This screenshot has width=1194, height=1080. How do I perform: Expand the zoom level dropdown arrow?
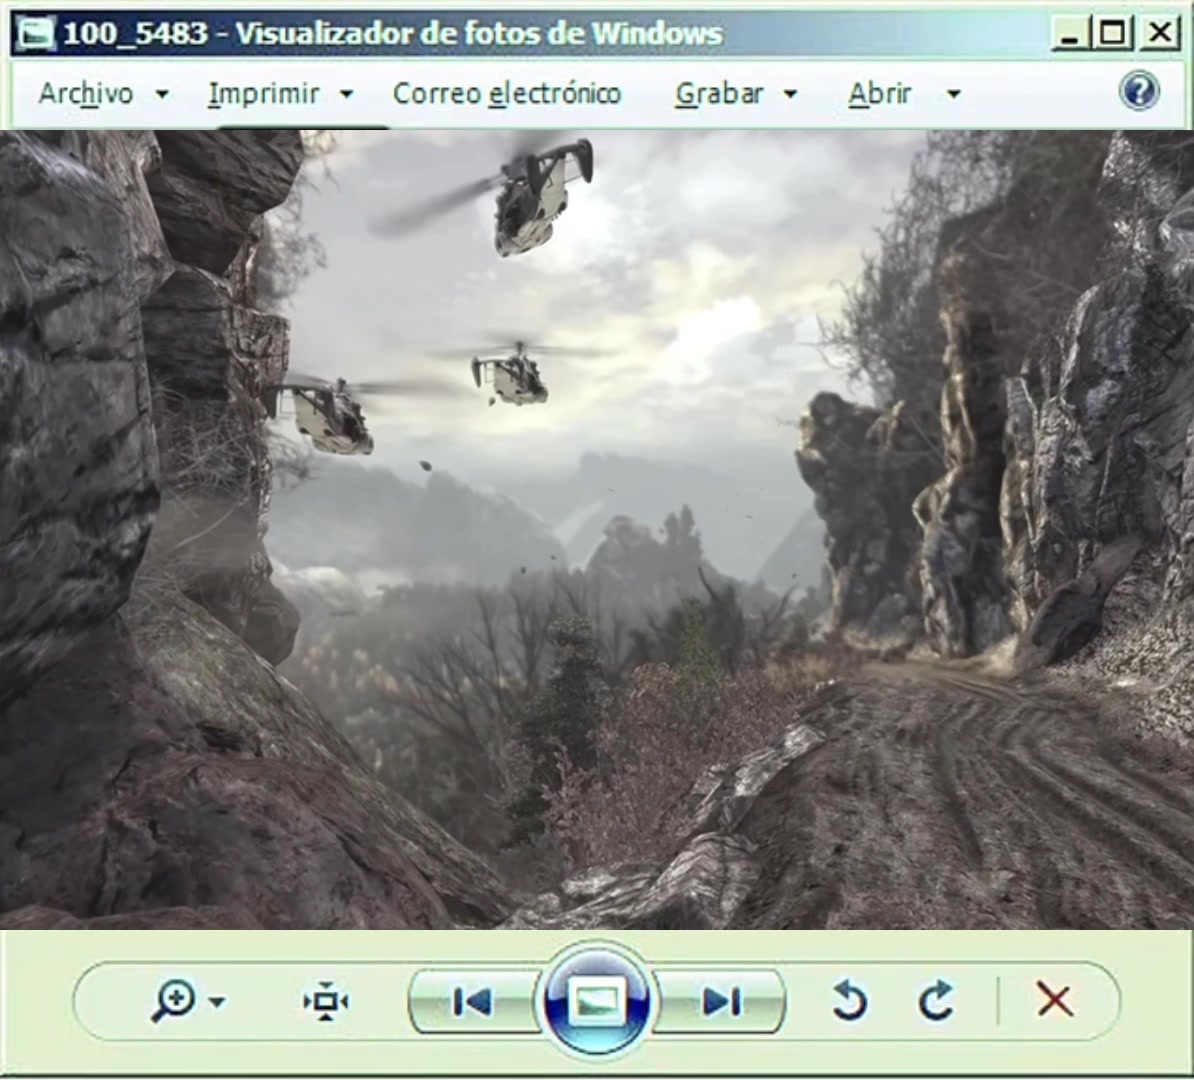click(217, 1002)
